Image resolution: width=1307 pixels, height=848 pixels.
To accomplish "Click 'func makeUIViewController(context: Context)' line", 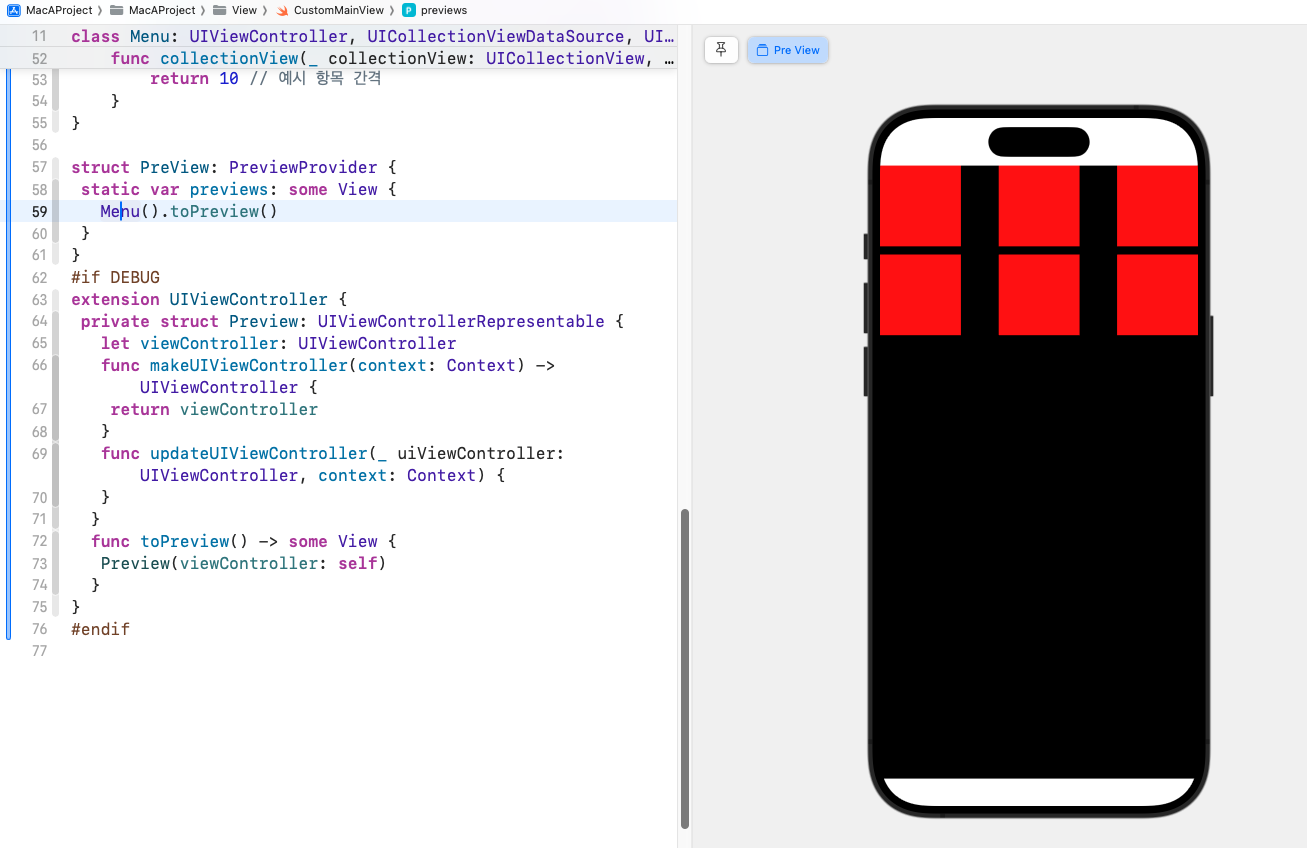I will (x=328, y=365).
